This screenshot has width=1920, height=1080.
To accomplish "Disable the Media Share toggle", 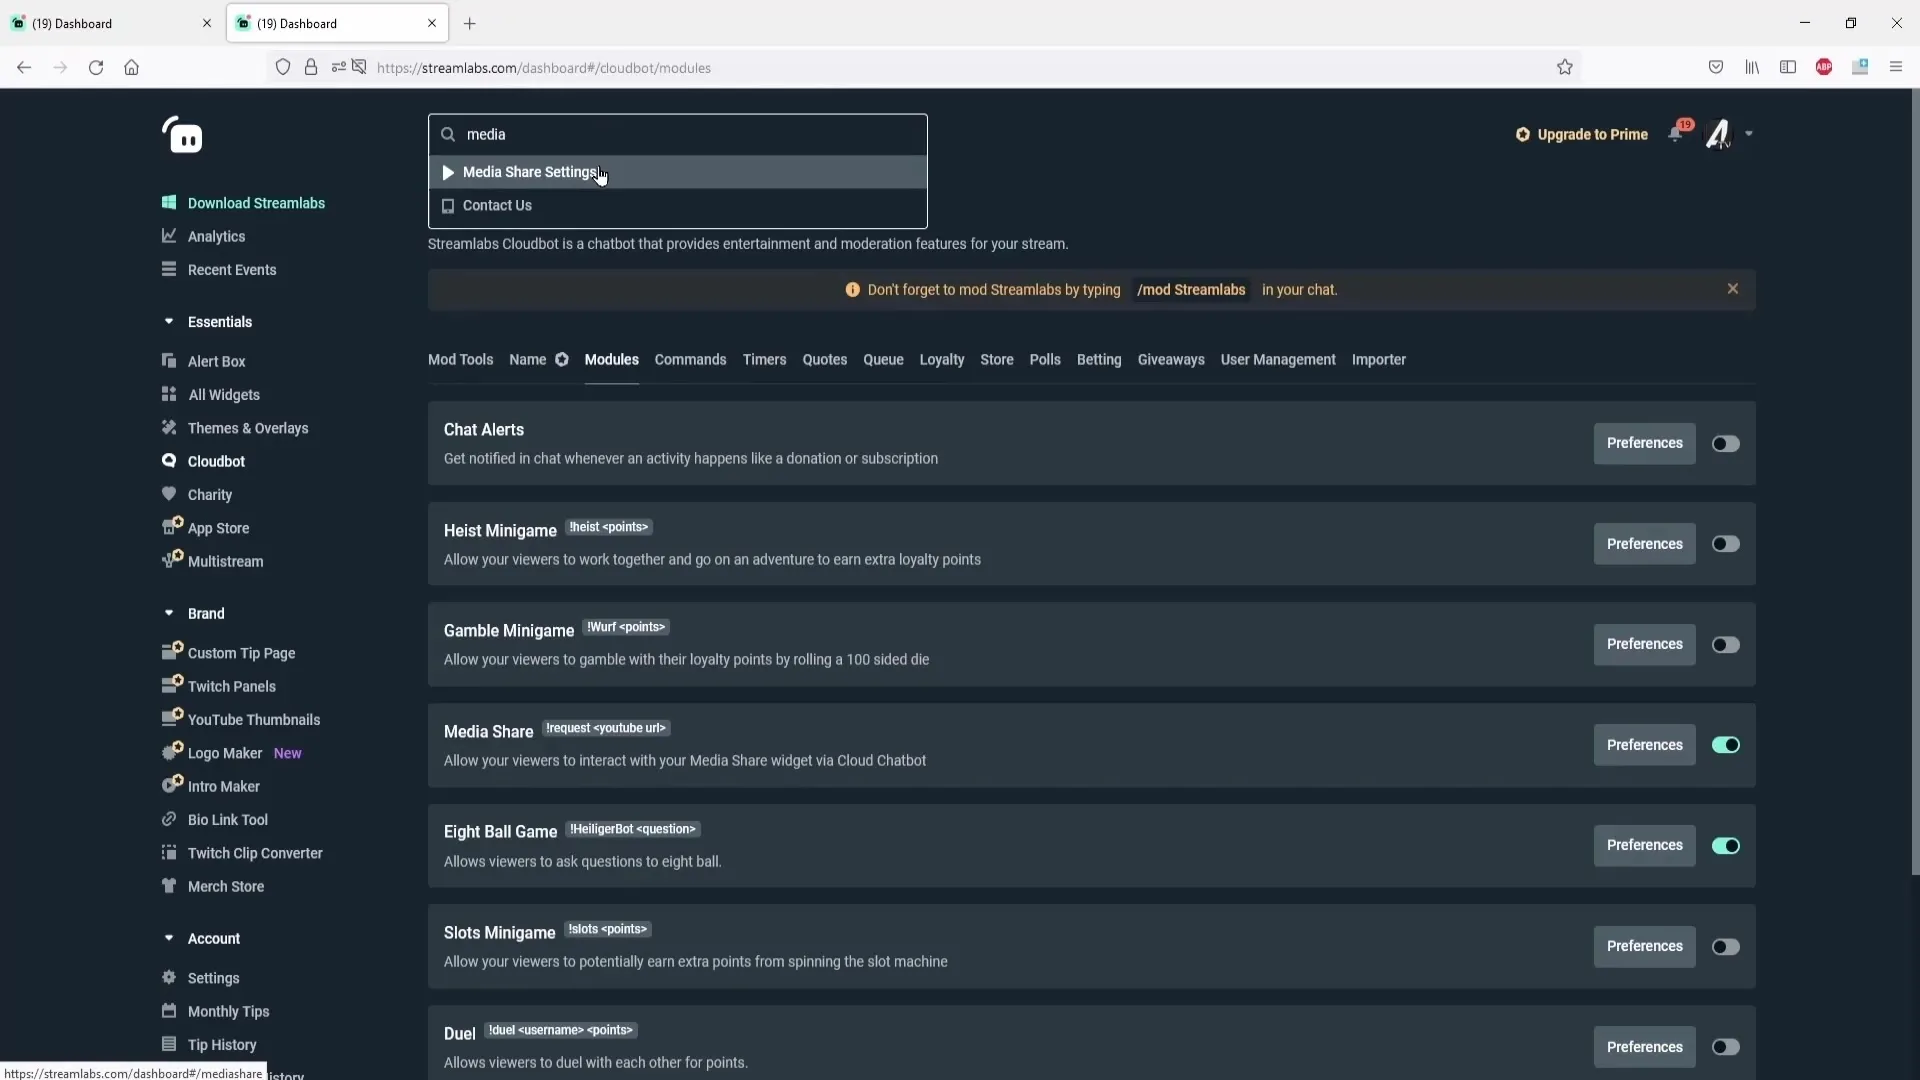I will point(1726,745).
